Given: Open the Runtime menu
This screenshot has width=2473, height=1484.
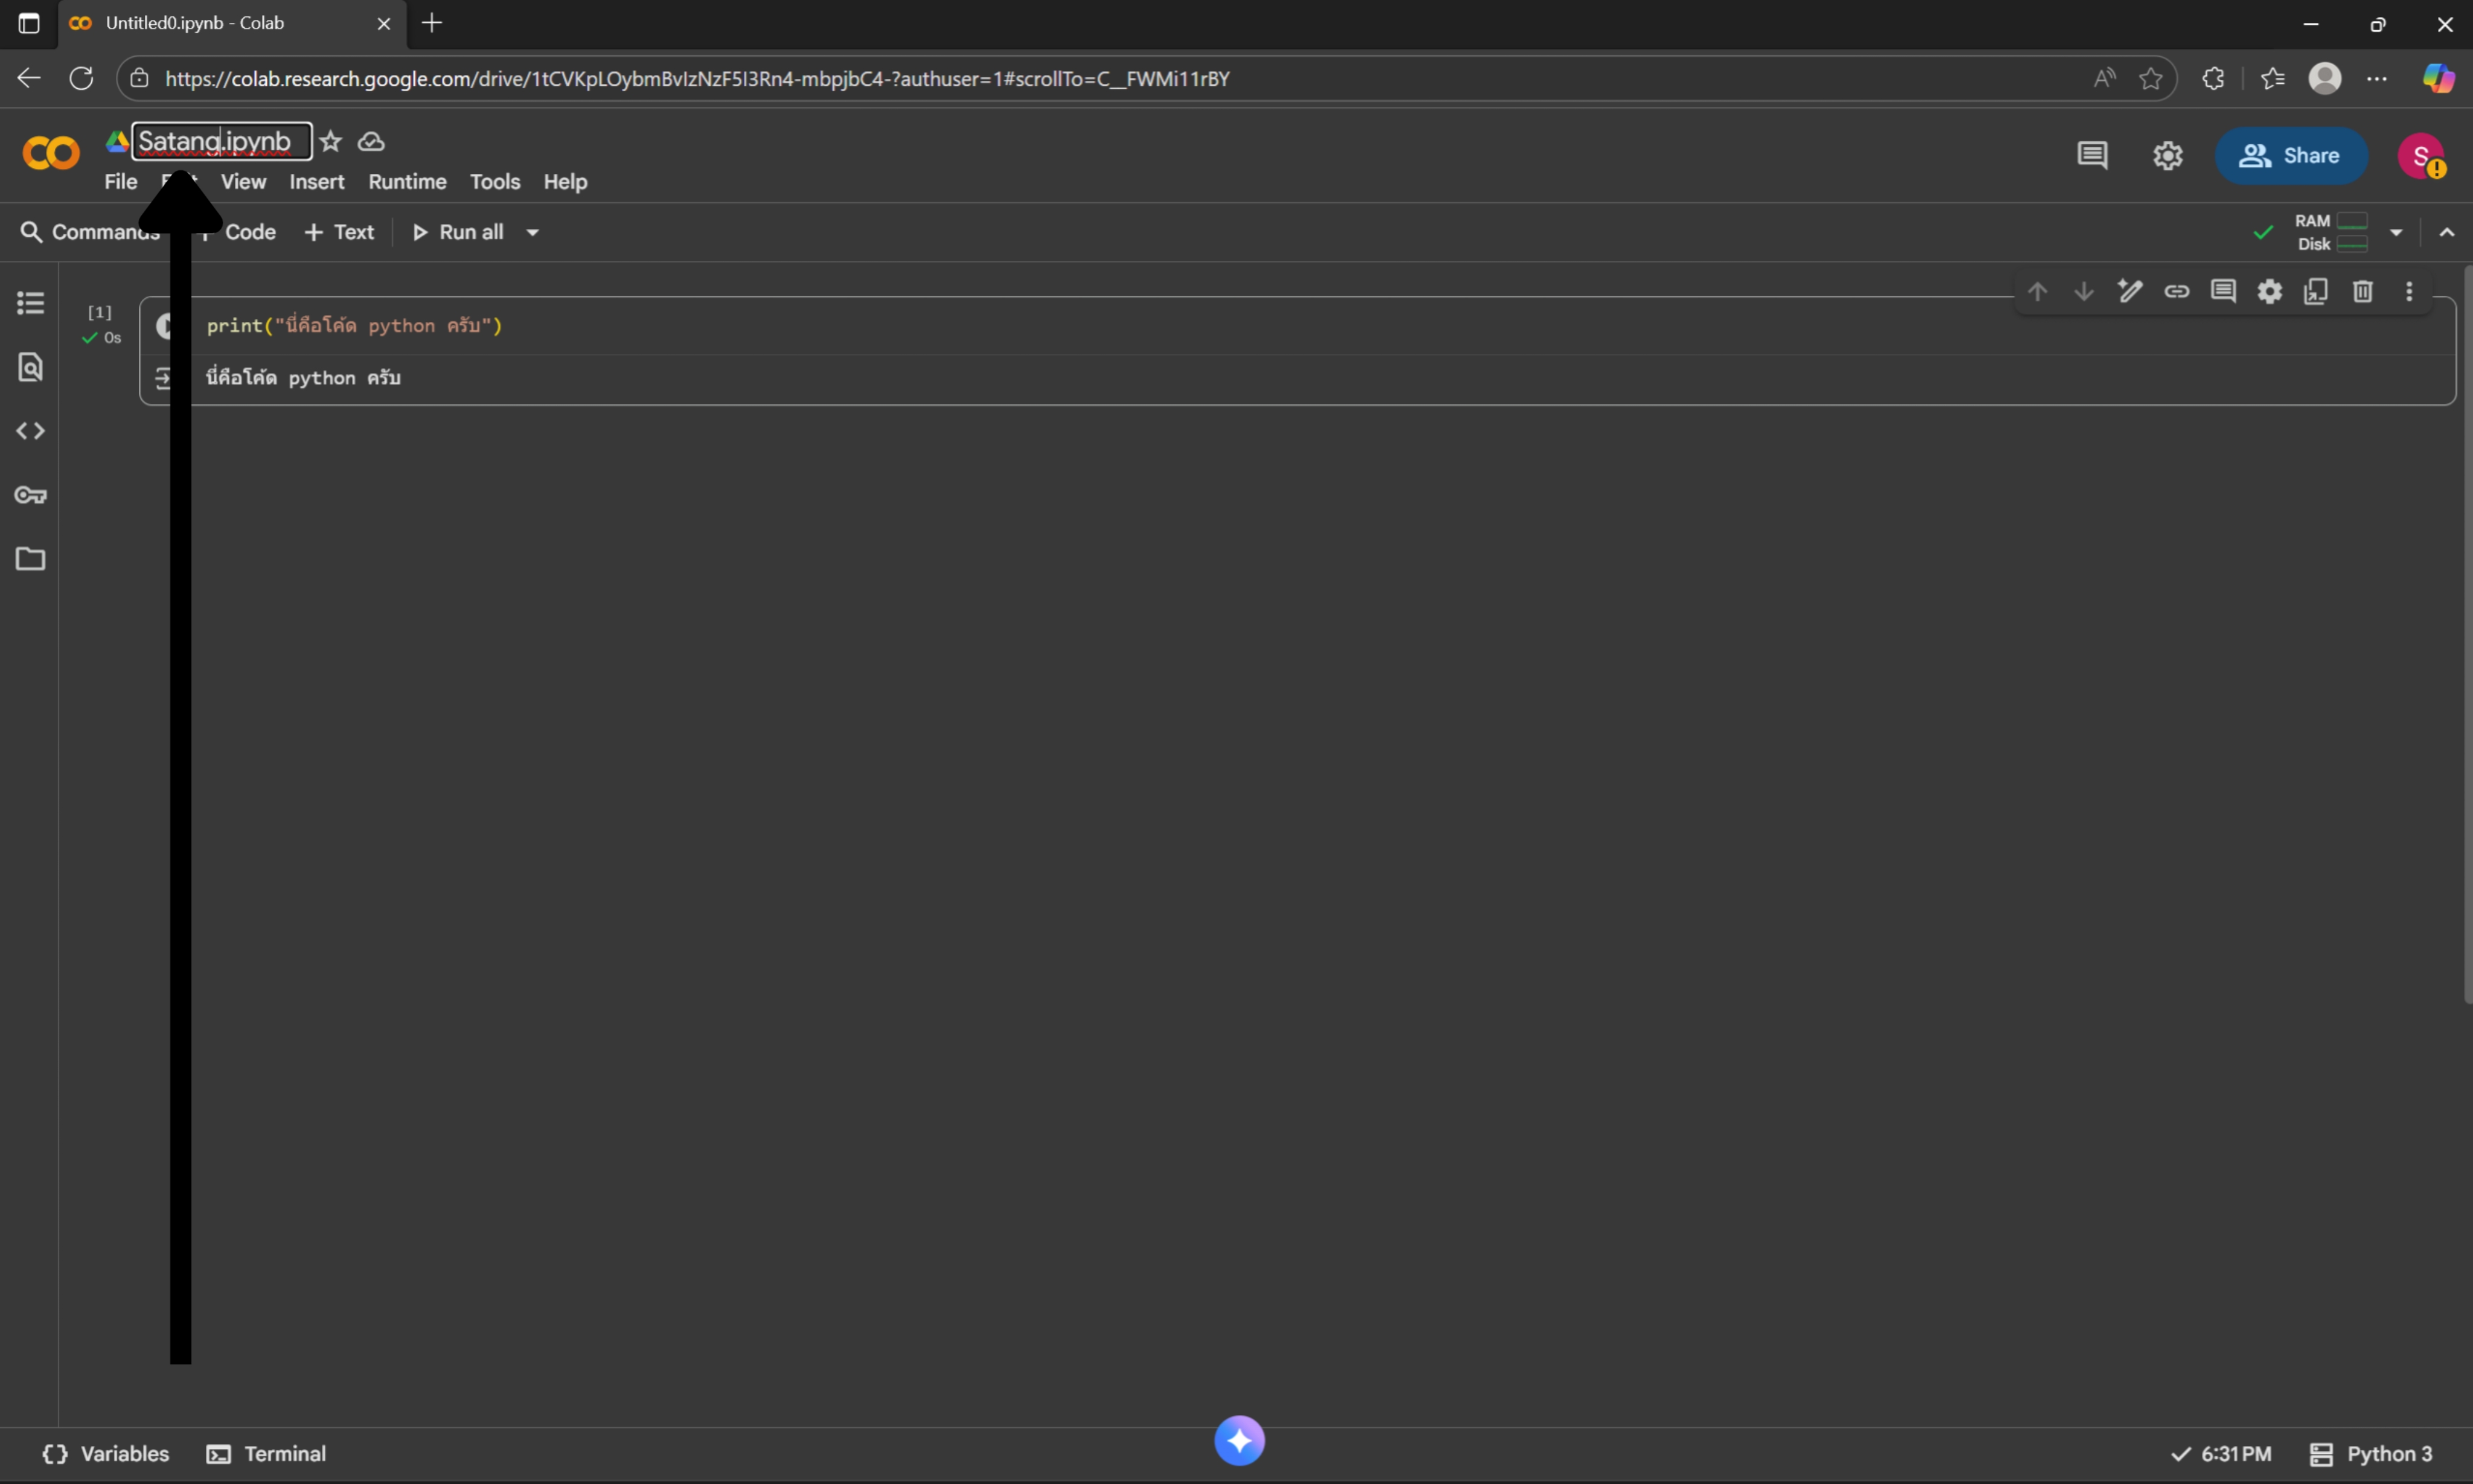Looking at the screenshot, I should point(407,182).
